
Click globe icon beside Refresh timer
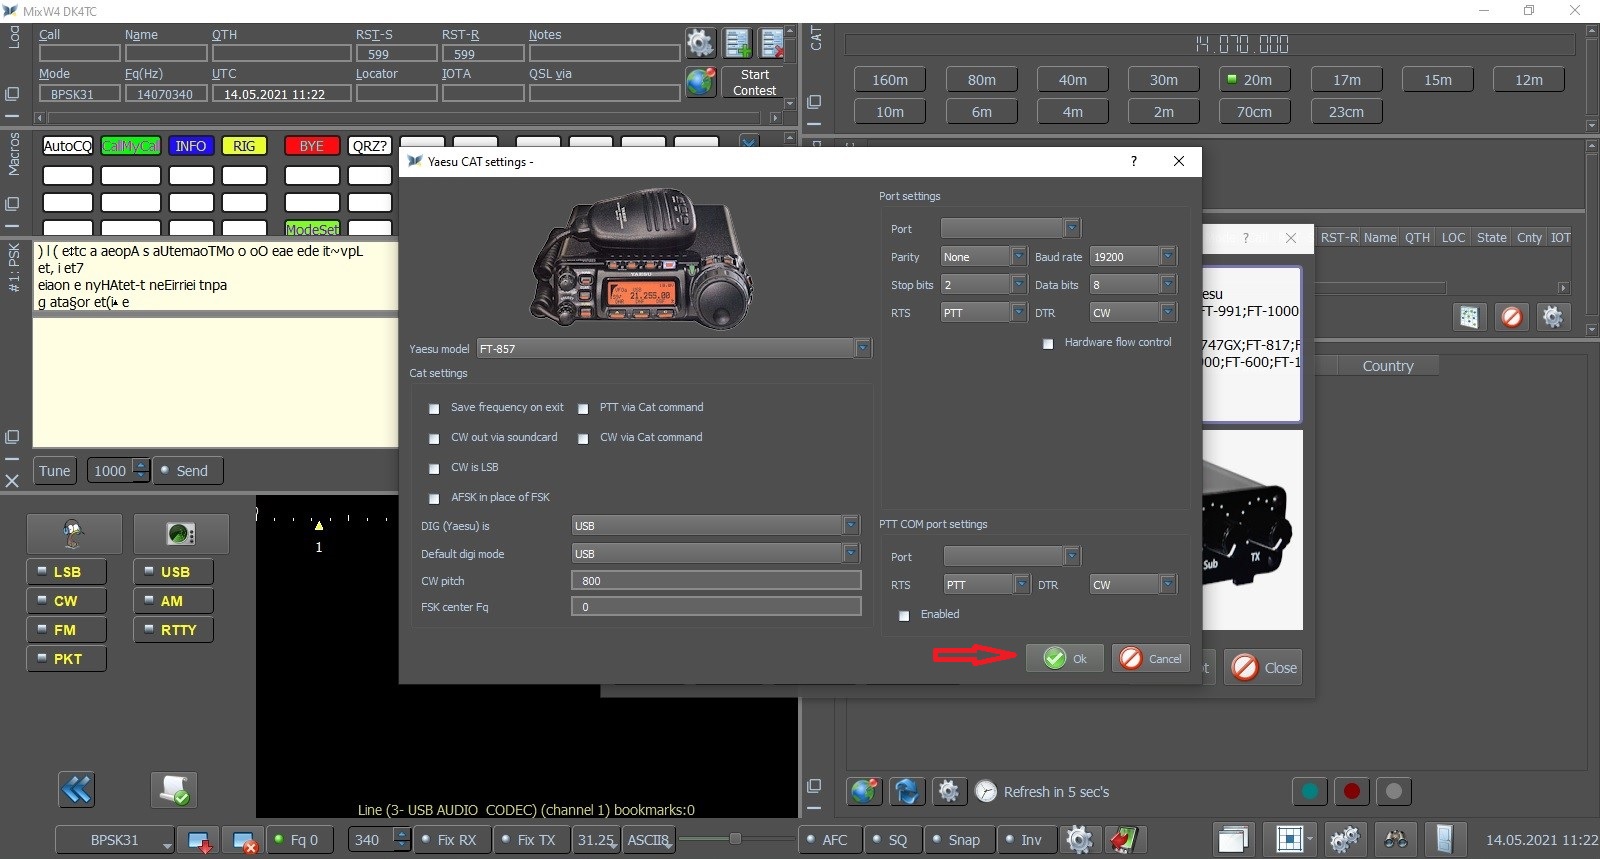click(865, 791)
